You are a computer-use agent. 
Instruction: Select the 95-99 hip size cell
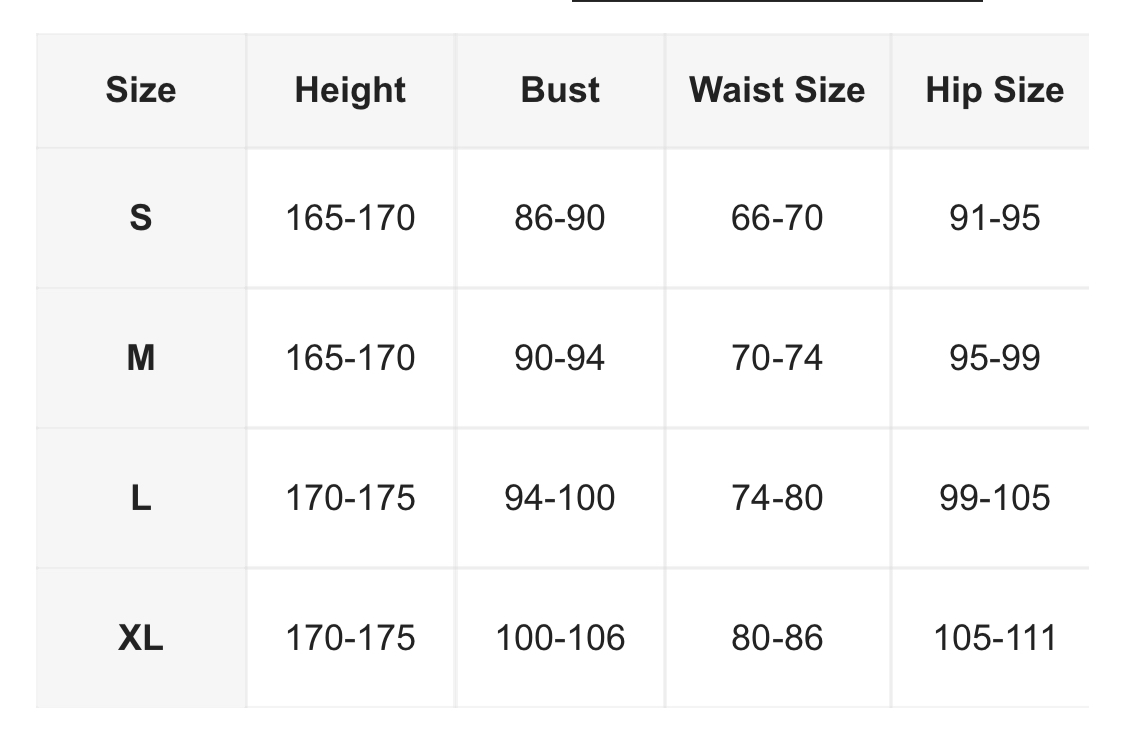pyautogui.click(x=994, y=358)
